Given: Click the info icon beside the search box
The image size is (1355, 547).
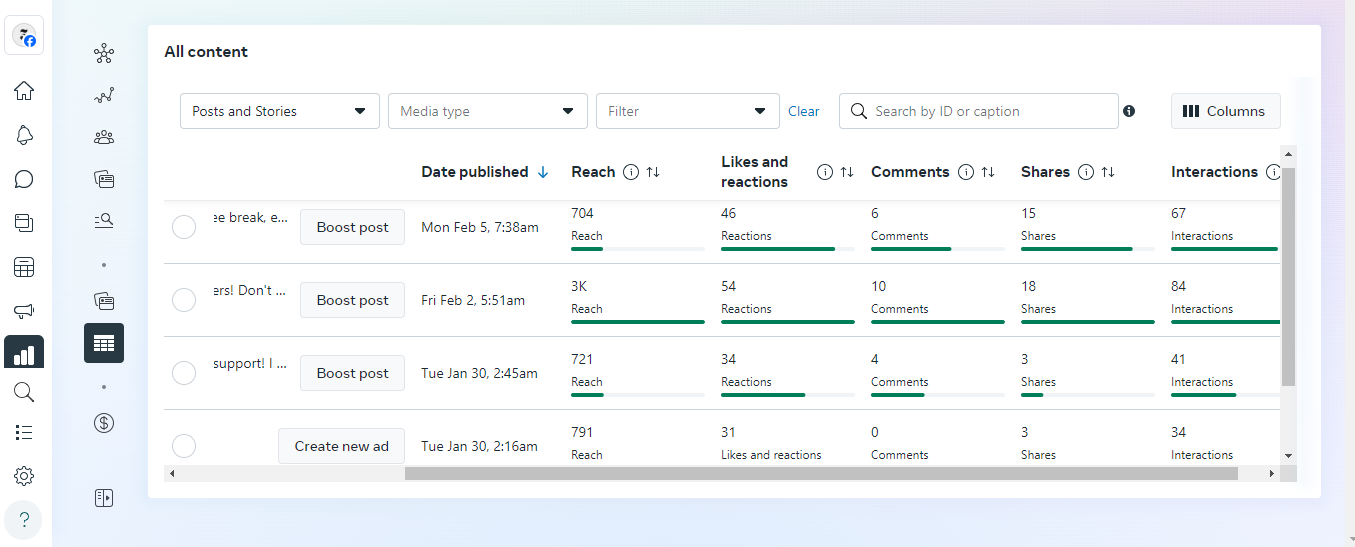Looking at the screenshot, I should (1129, 111).
